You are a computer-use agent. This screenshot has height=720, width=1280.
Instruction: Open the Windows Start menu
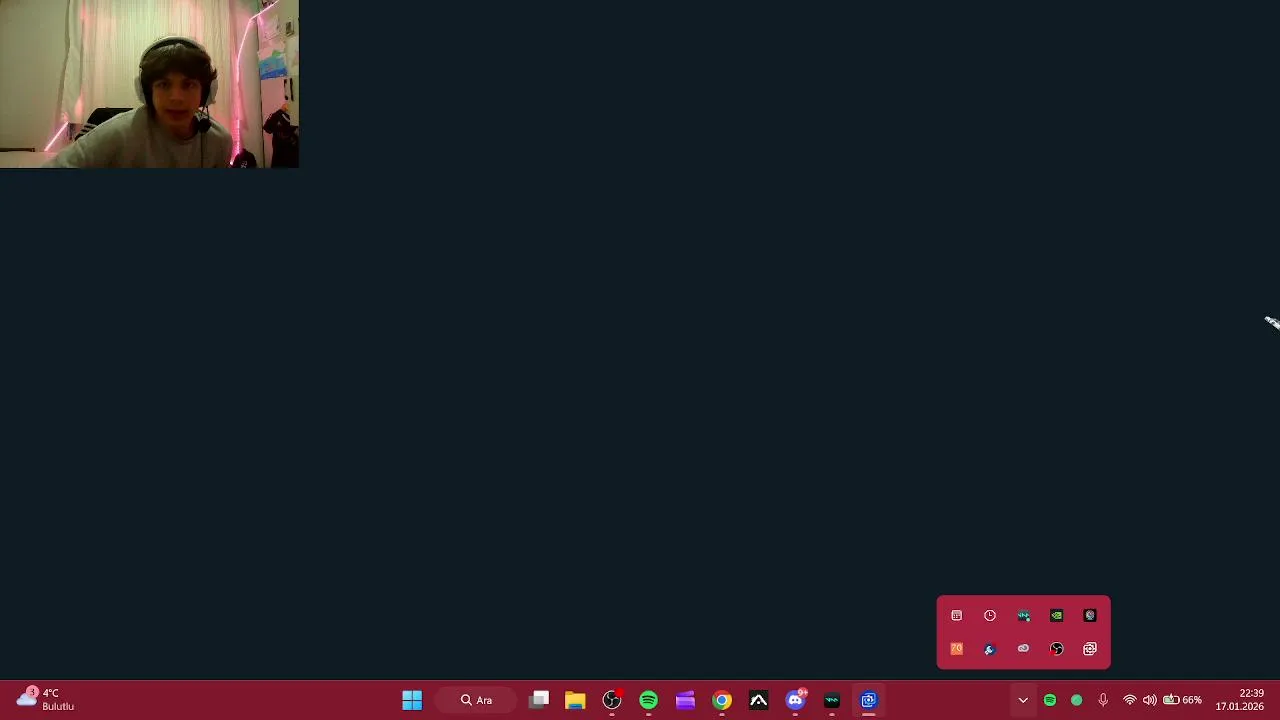click(x=412, y=700)
